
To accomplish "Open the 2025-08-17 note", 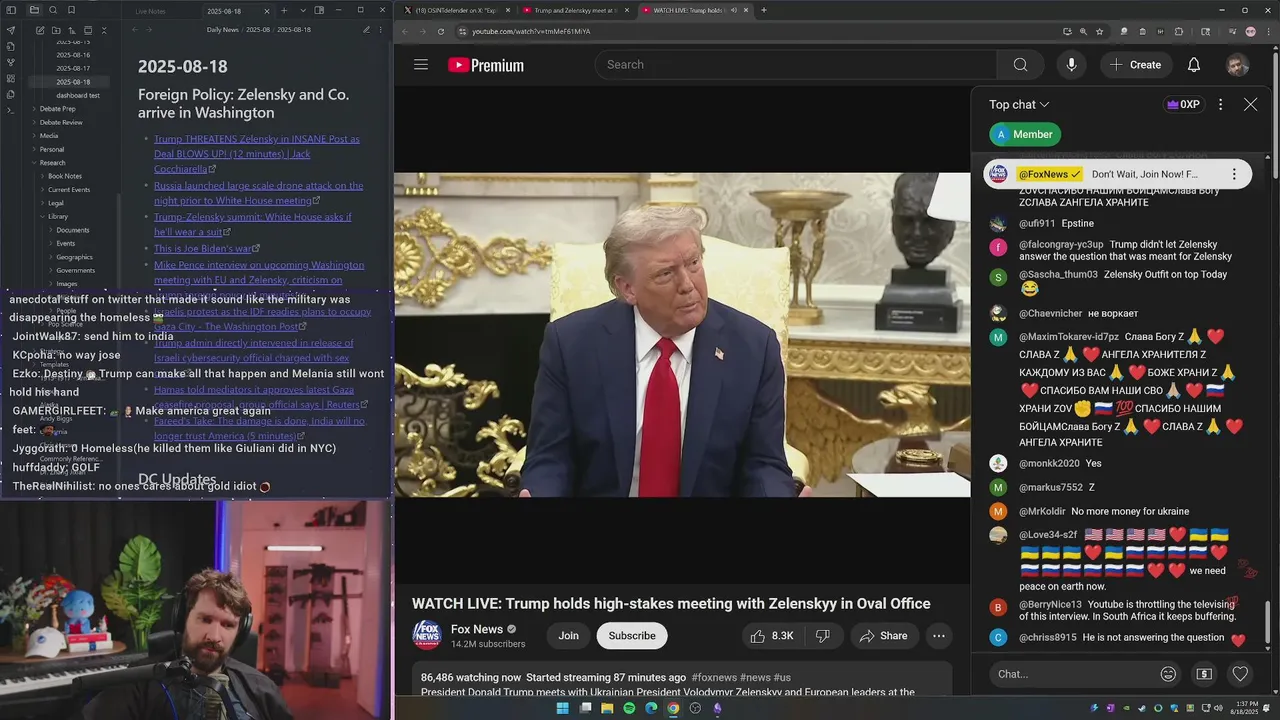I will tap(73, 68).
